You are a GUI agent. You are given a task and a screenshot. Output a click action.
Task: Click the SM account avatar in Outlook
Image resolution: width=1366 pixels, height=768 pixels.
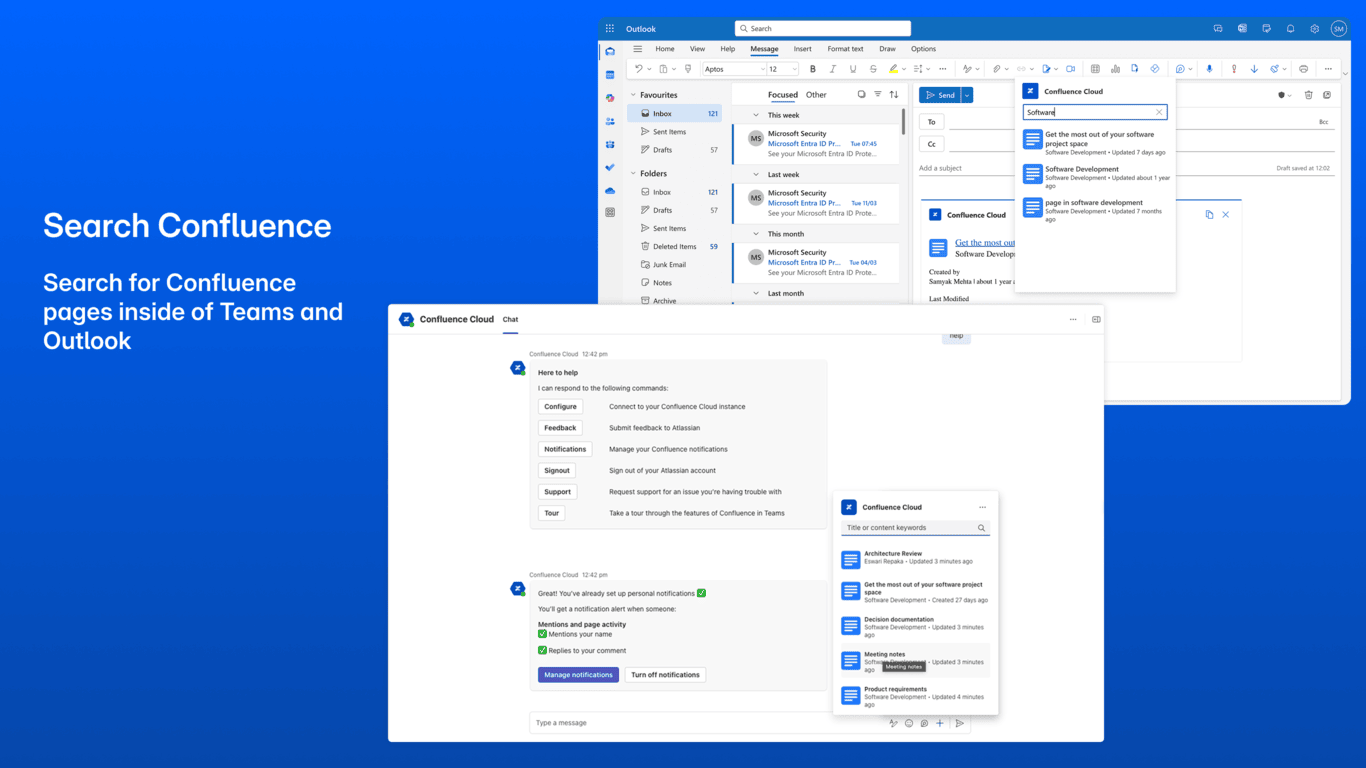coord(1338,29)
